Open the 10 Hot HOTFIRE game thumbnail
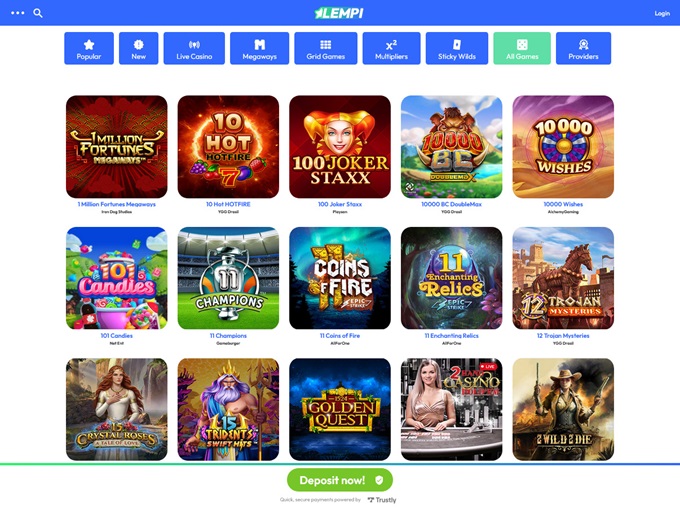The width and height of the screenshot is (680, 511). pos(228,147)
